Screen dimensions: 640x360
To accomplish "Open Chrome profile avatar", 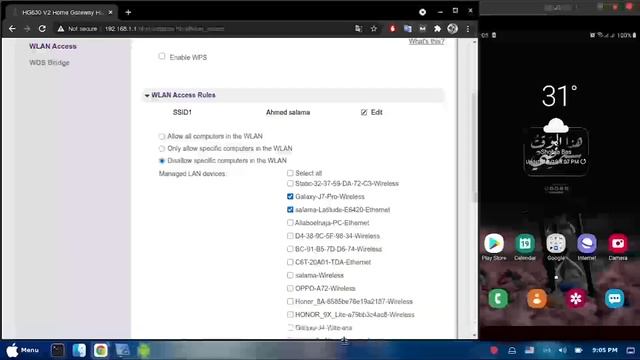I will [x=452, y=29].
